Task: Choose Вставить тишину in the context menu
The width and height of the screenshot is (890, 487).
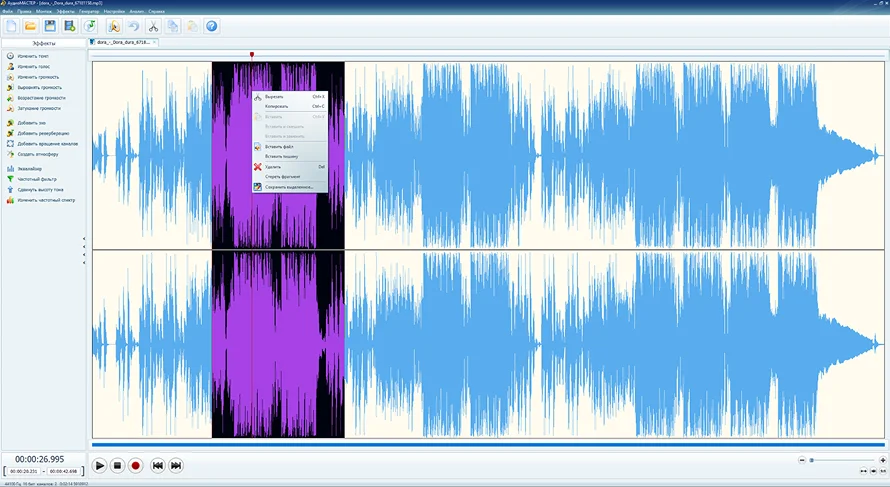Action: (x=289, y=156)
